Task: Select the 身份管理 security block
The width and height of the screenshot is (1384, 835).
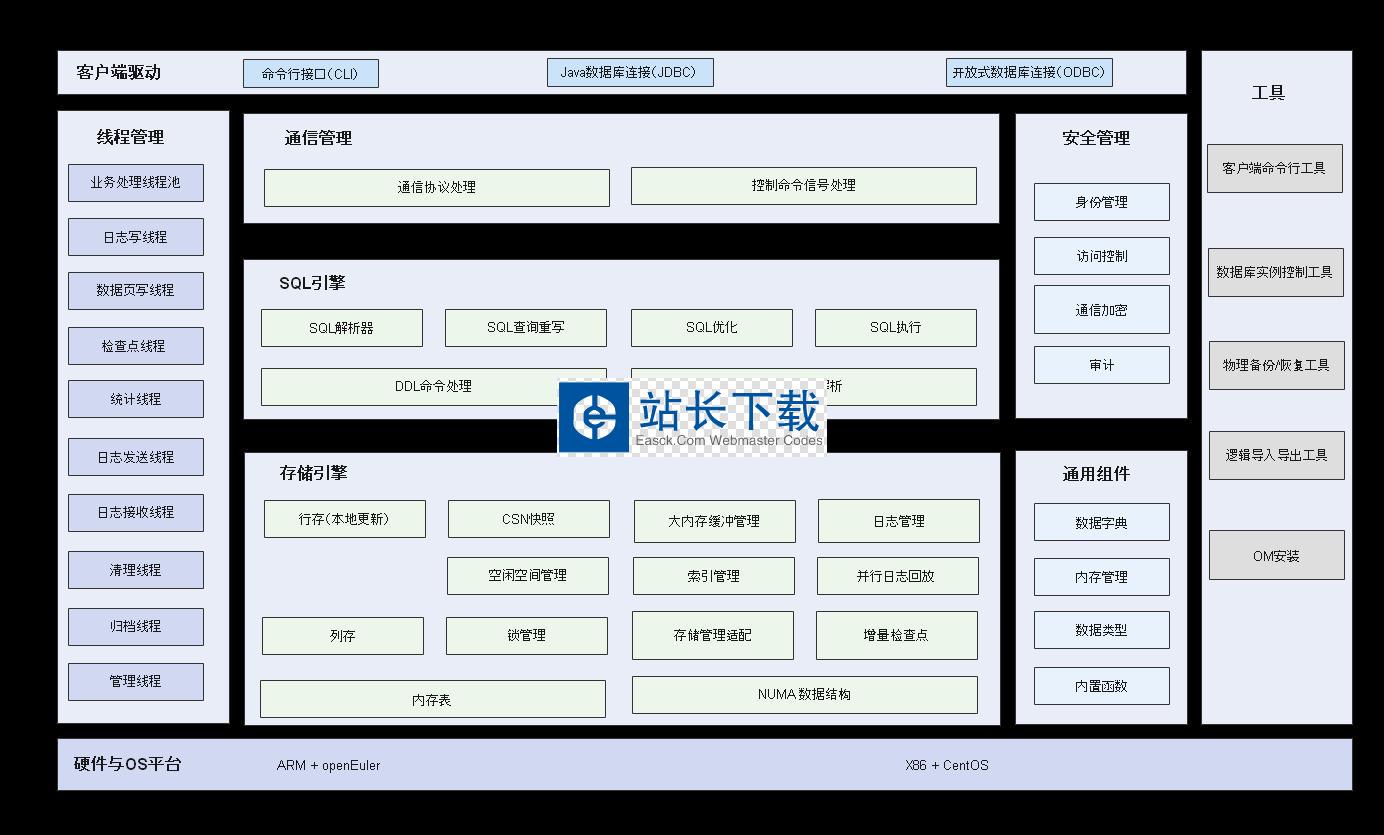Action: [x=1101, y=202]
